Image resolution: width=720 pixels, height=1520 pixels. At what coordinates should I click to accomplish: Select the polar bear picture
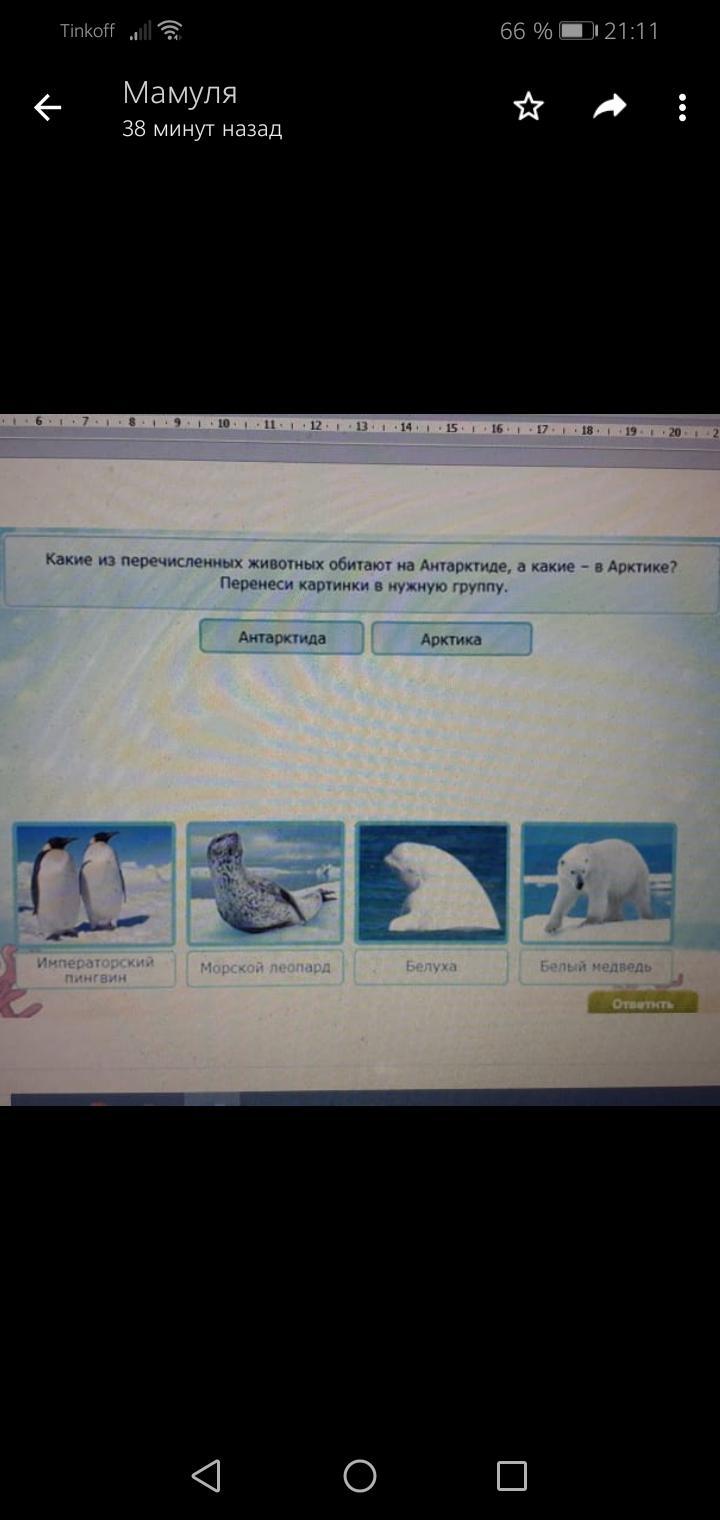598,883
